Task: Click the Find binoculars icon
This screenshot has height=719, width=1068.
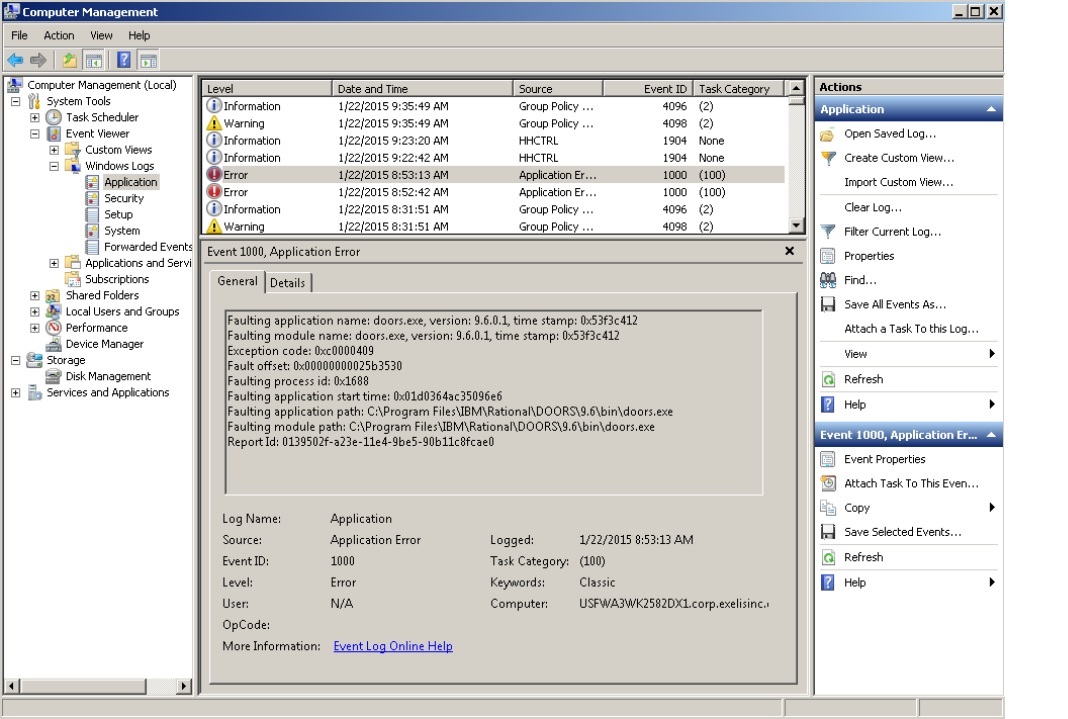Action: (828, 280)
